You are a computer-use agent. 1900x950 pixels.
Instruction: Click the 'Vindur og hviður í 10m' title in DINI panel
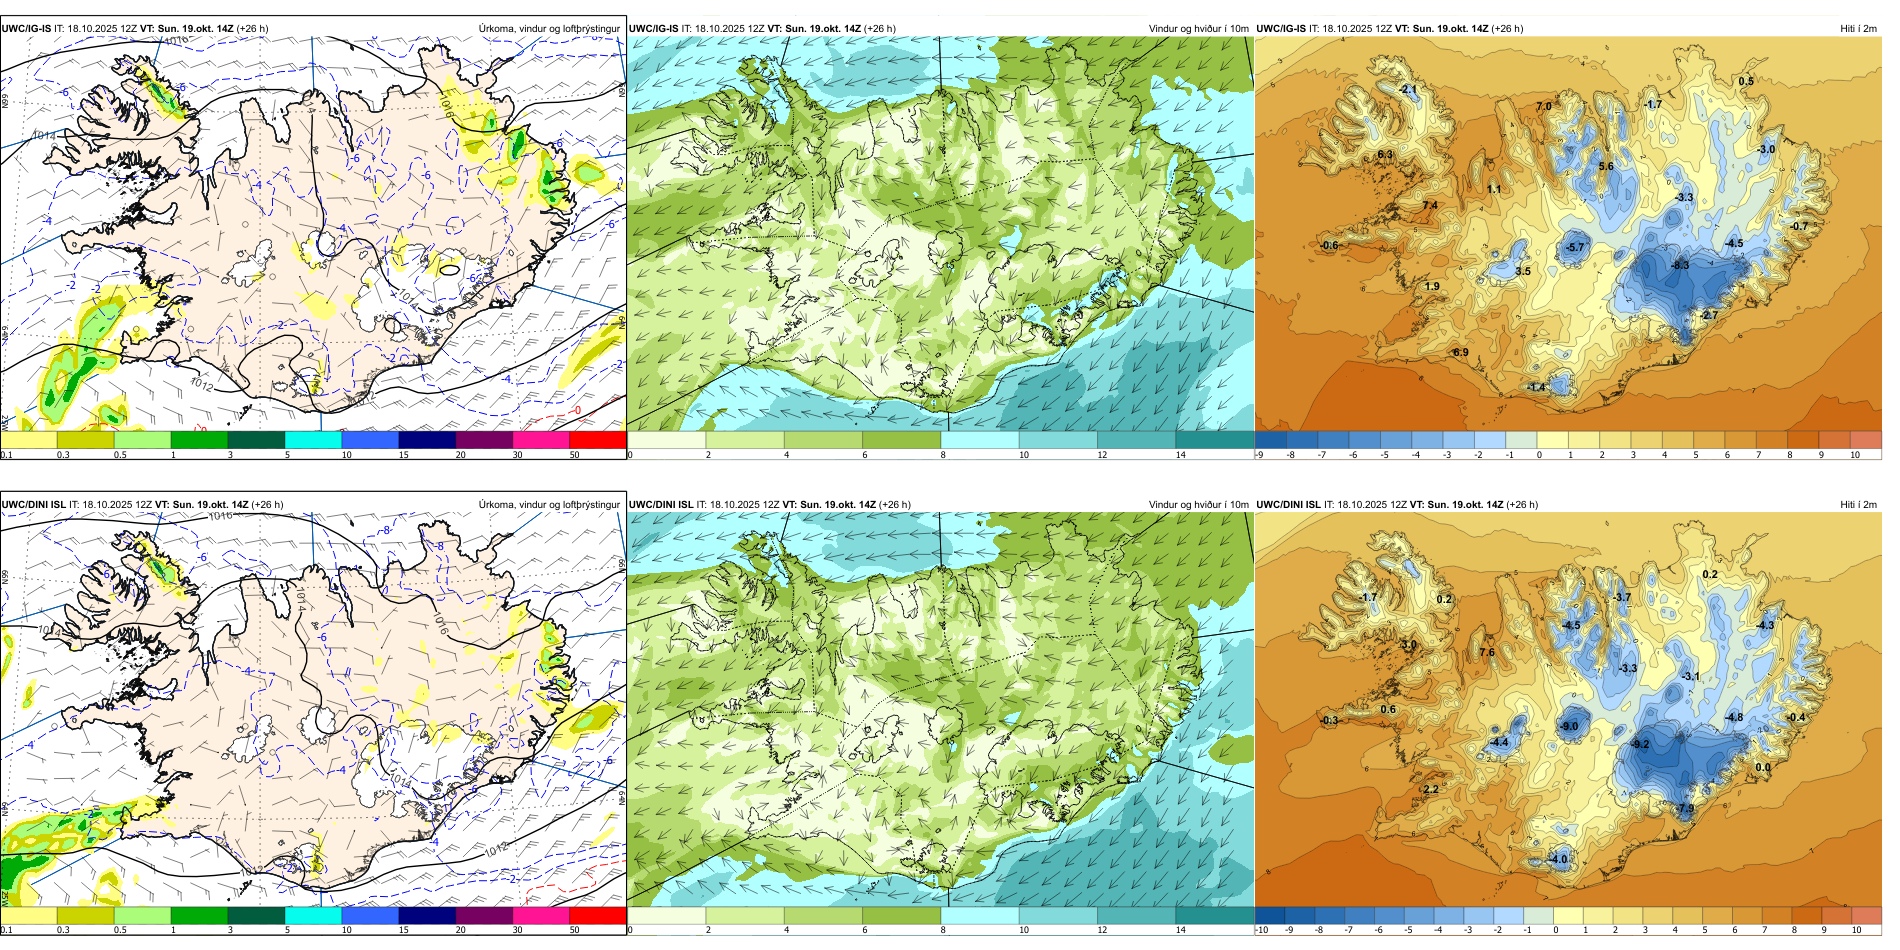click(x=1198, y=505)
